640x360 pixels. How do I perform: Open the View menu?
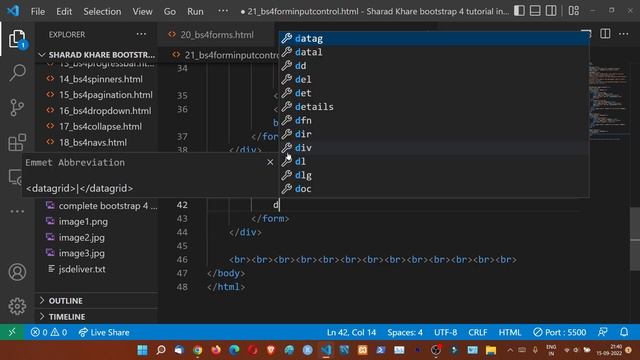[x=142, y=11]
